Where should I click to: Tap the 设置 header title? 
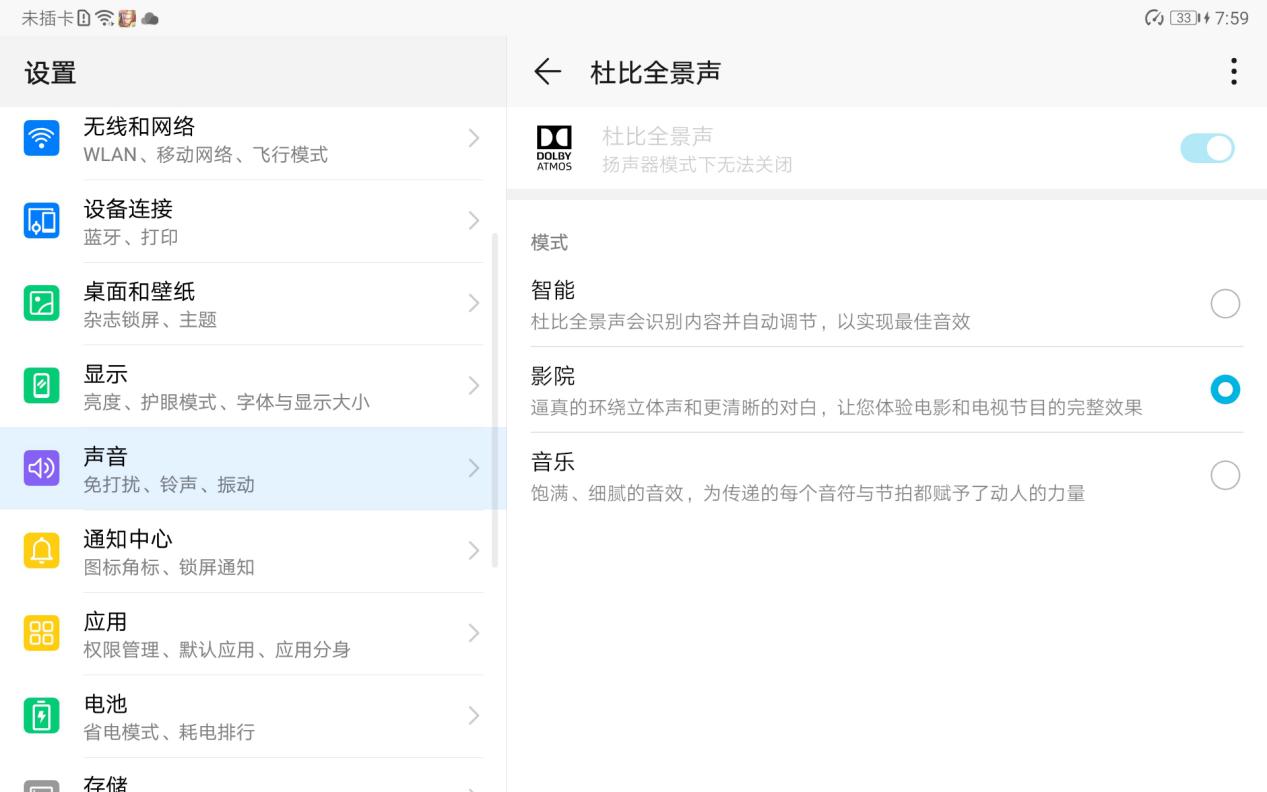click(x=50, y=73)
